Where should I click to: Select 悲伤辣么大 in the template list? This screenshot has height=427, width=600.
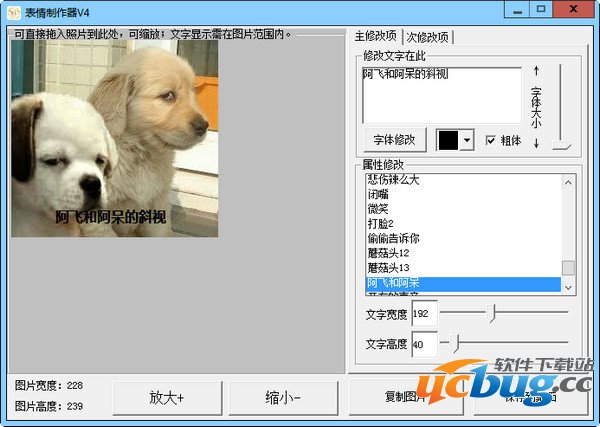pos(392,180)
